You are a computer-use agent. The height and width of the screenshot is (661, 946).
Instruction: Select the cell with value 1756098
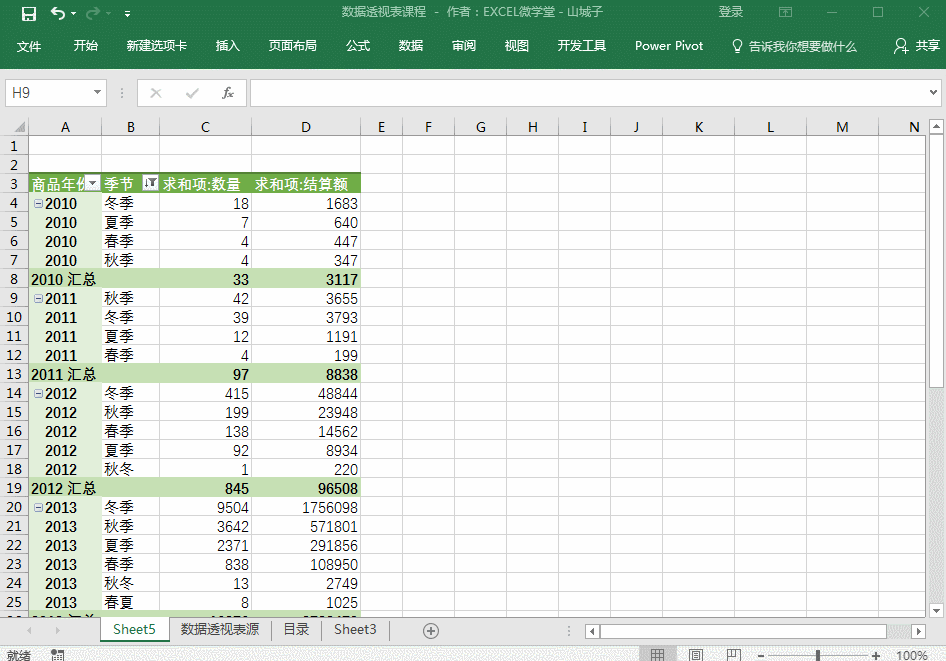click(306, 508)
